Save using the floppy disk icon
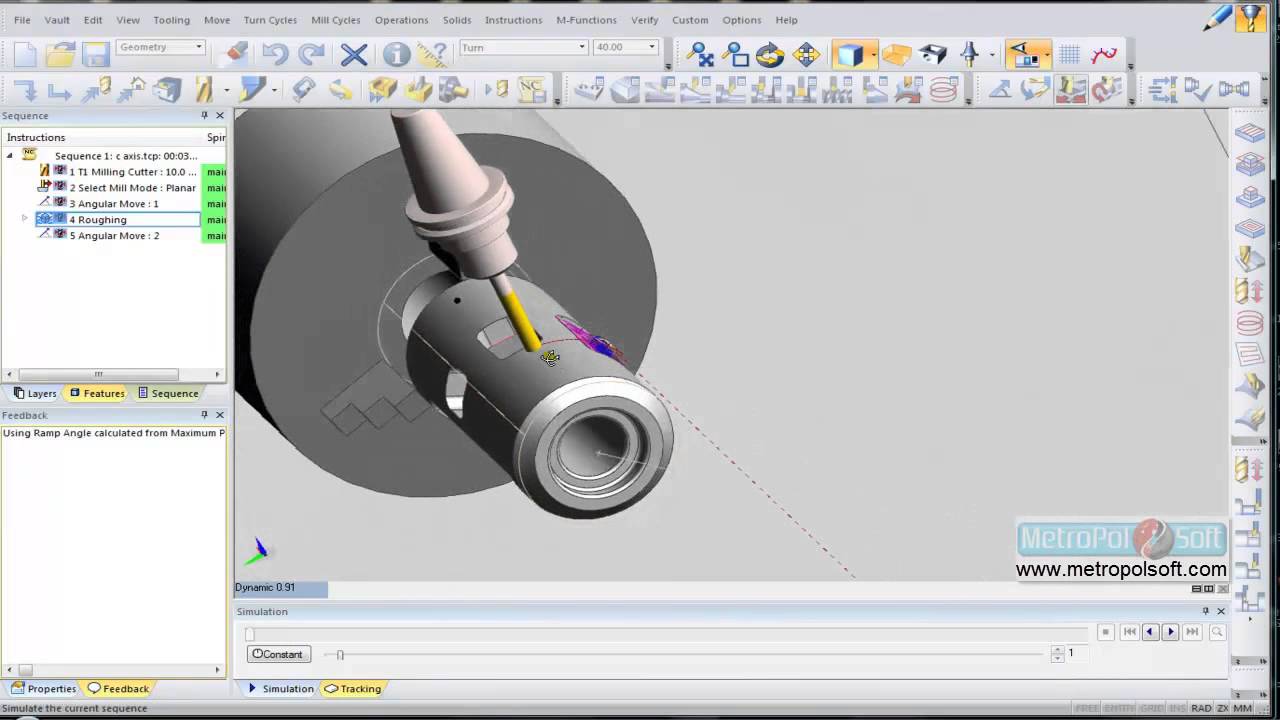The image size is (1280, 720). [95, 54]
